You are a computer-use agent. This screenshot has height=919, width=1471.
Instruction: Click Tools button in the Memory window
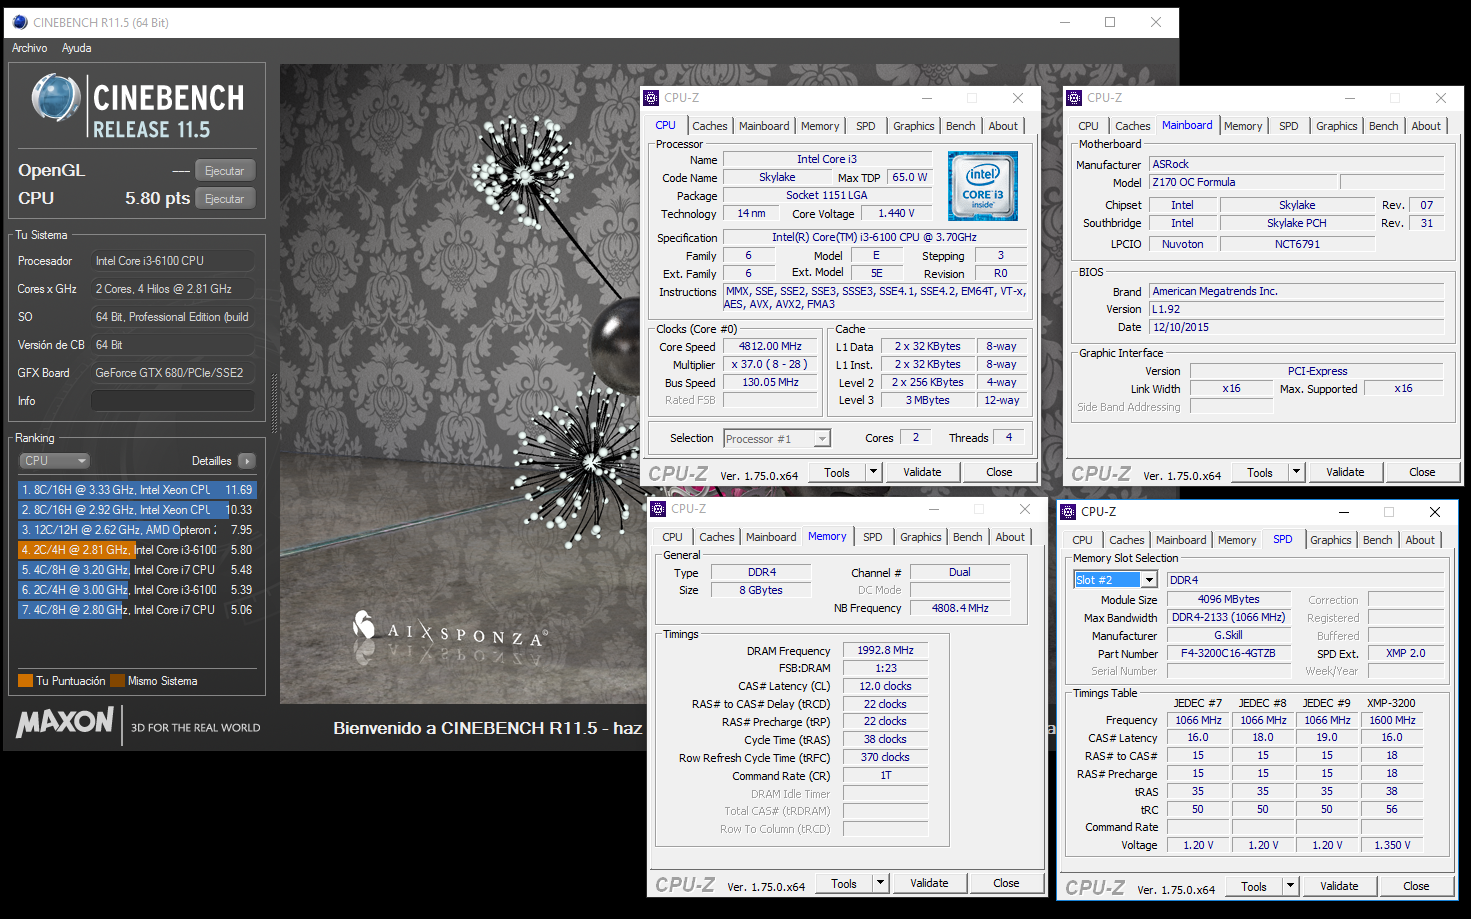(x=844, y=883)
